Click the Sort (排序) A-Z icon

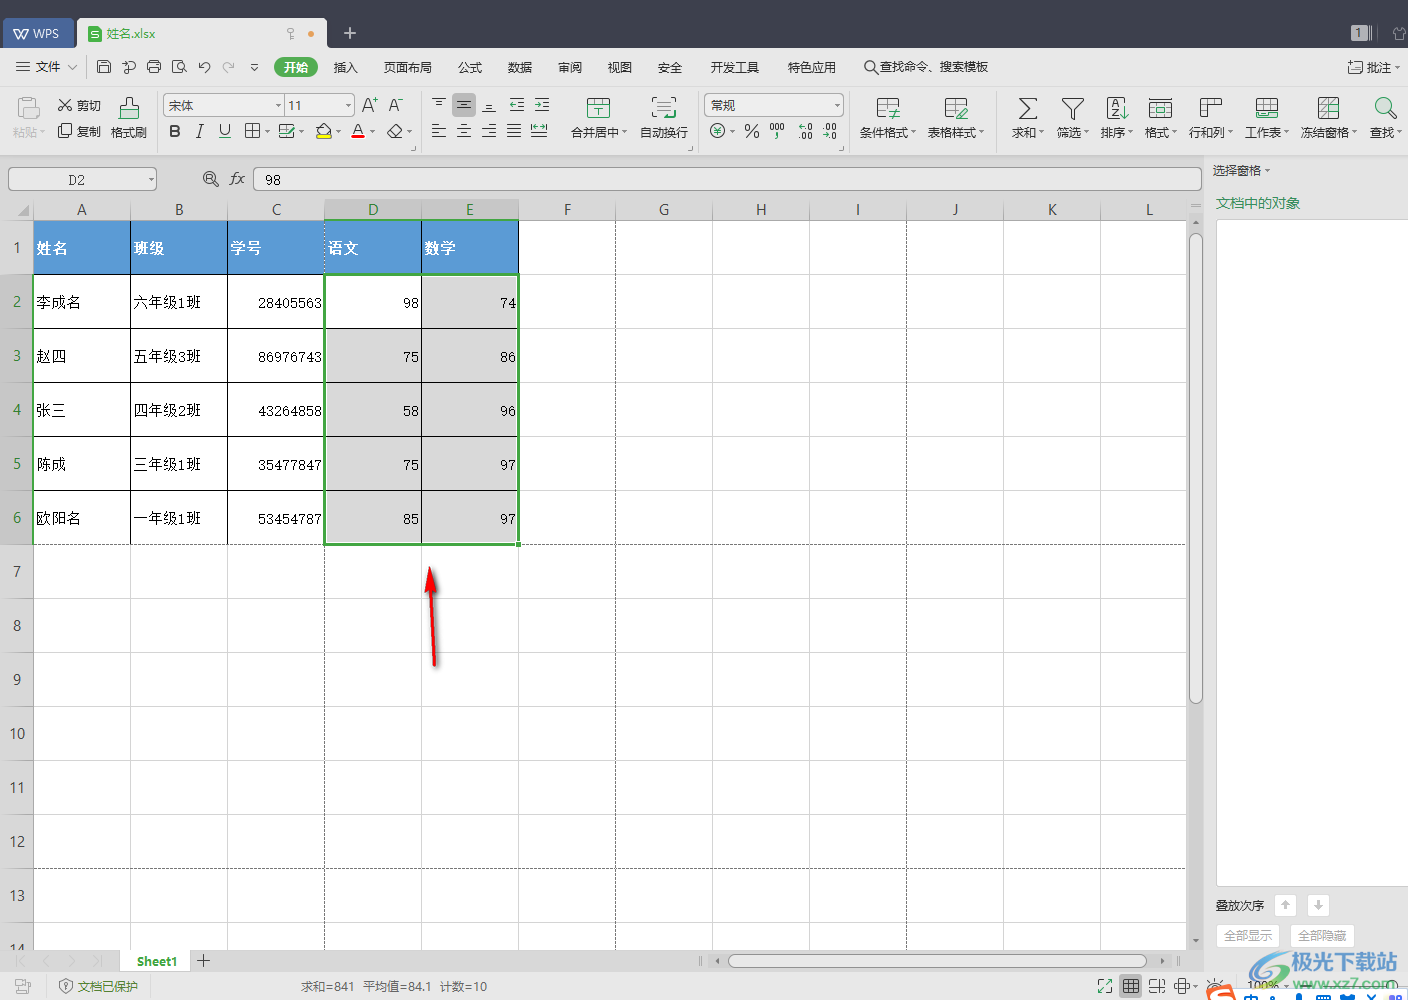point(1117,108)
